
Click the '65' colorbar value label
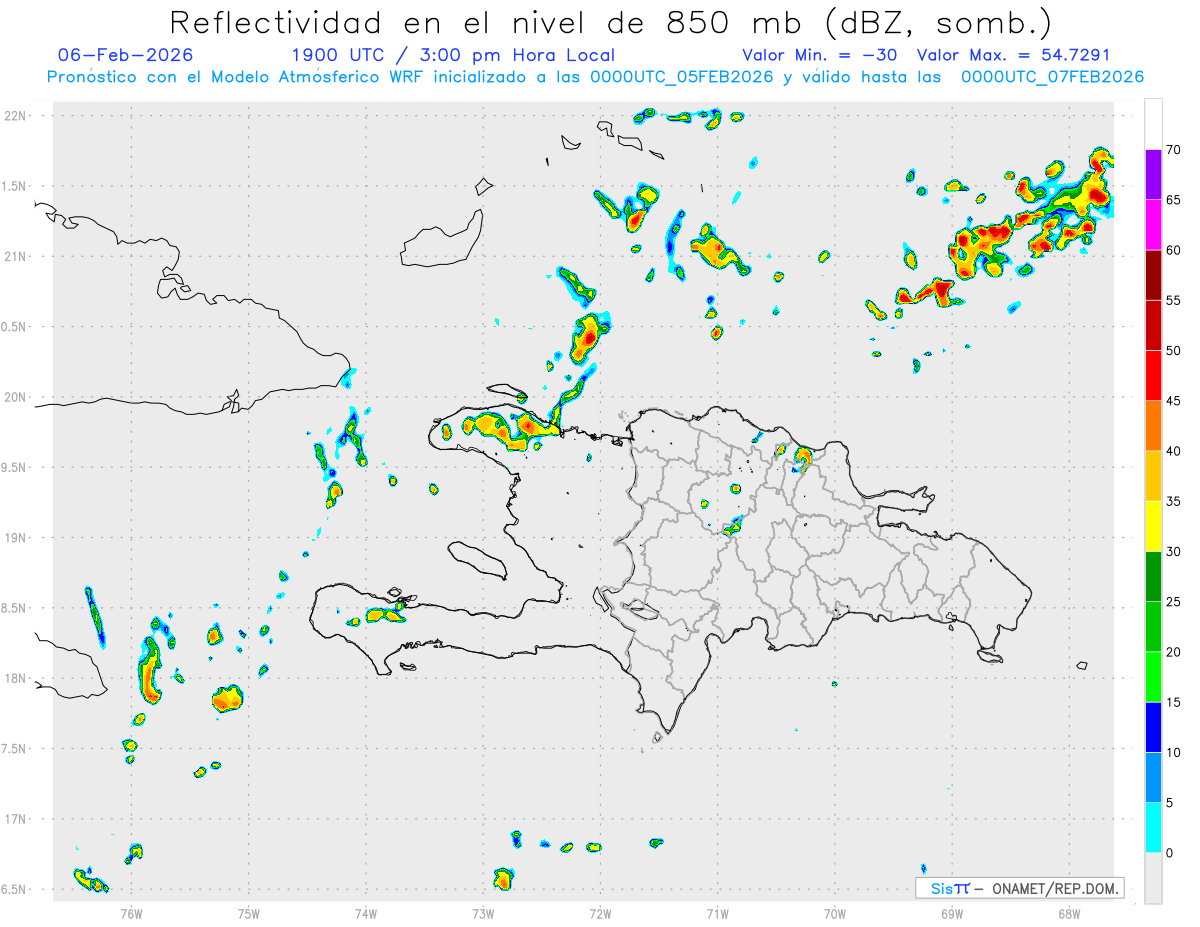click(1174, 200)
